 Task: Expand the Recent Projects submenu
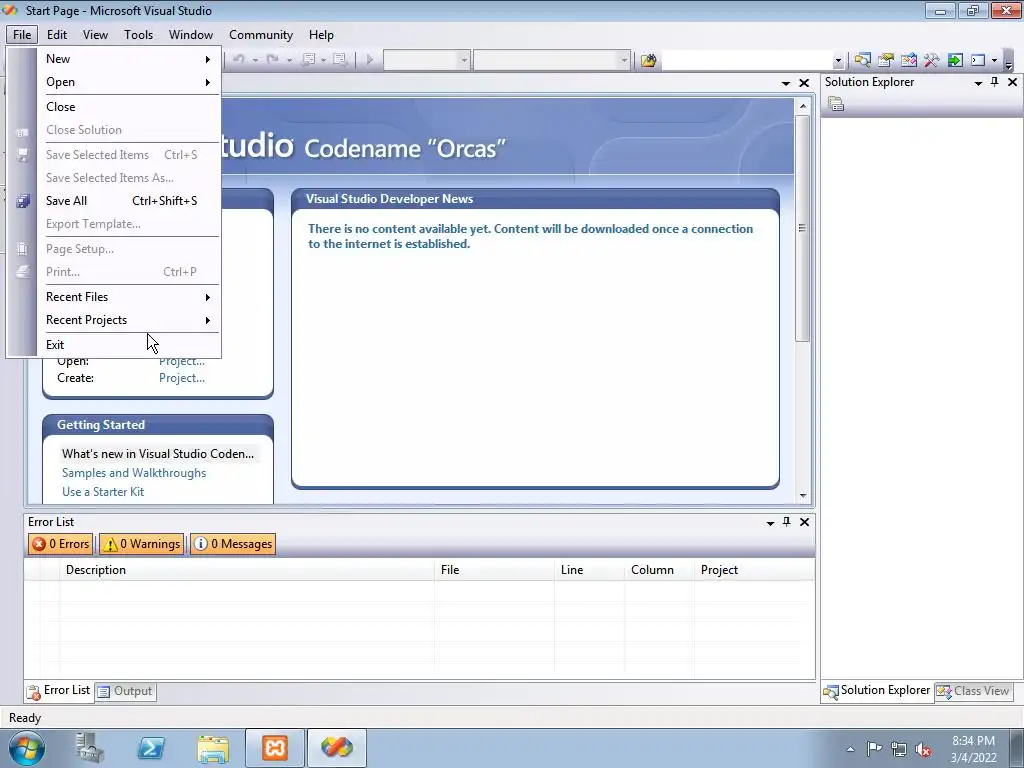click(129, 320)
